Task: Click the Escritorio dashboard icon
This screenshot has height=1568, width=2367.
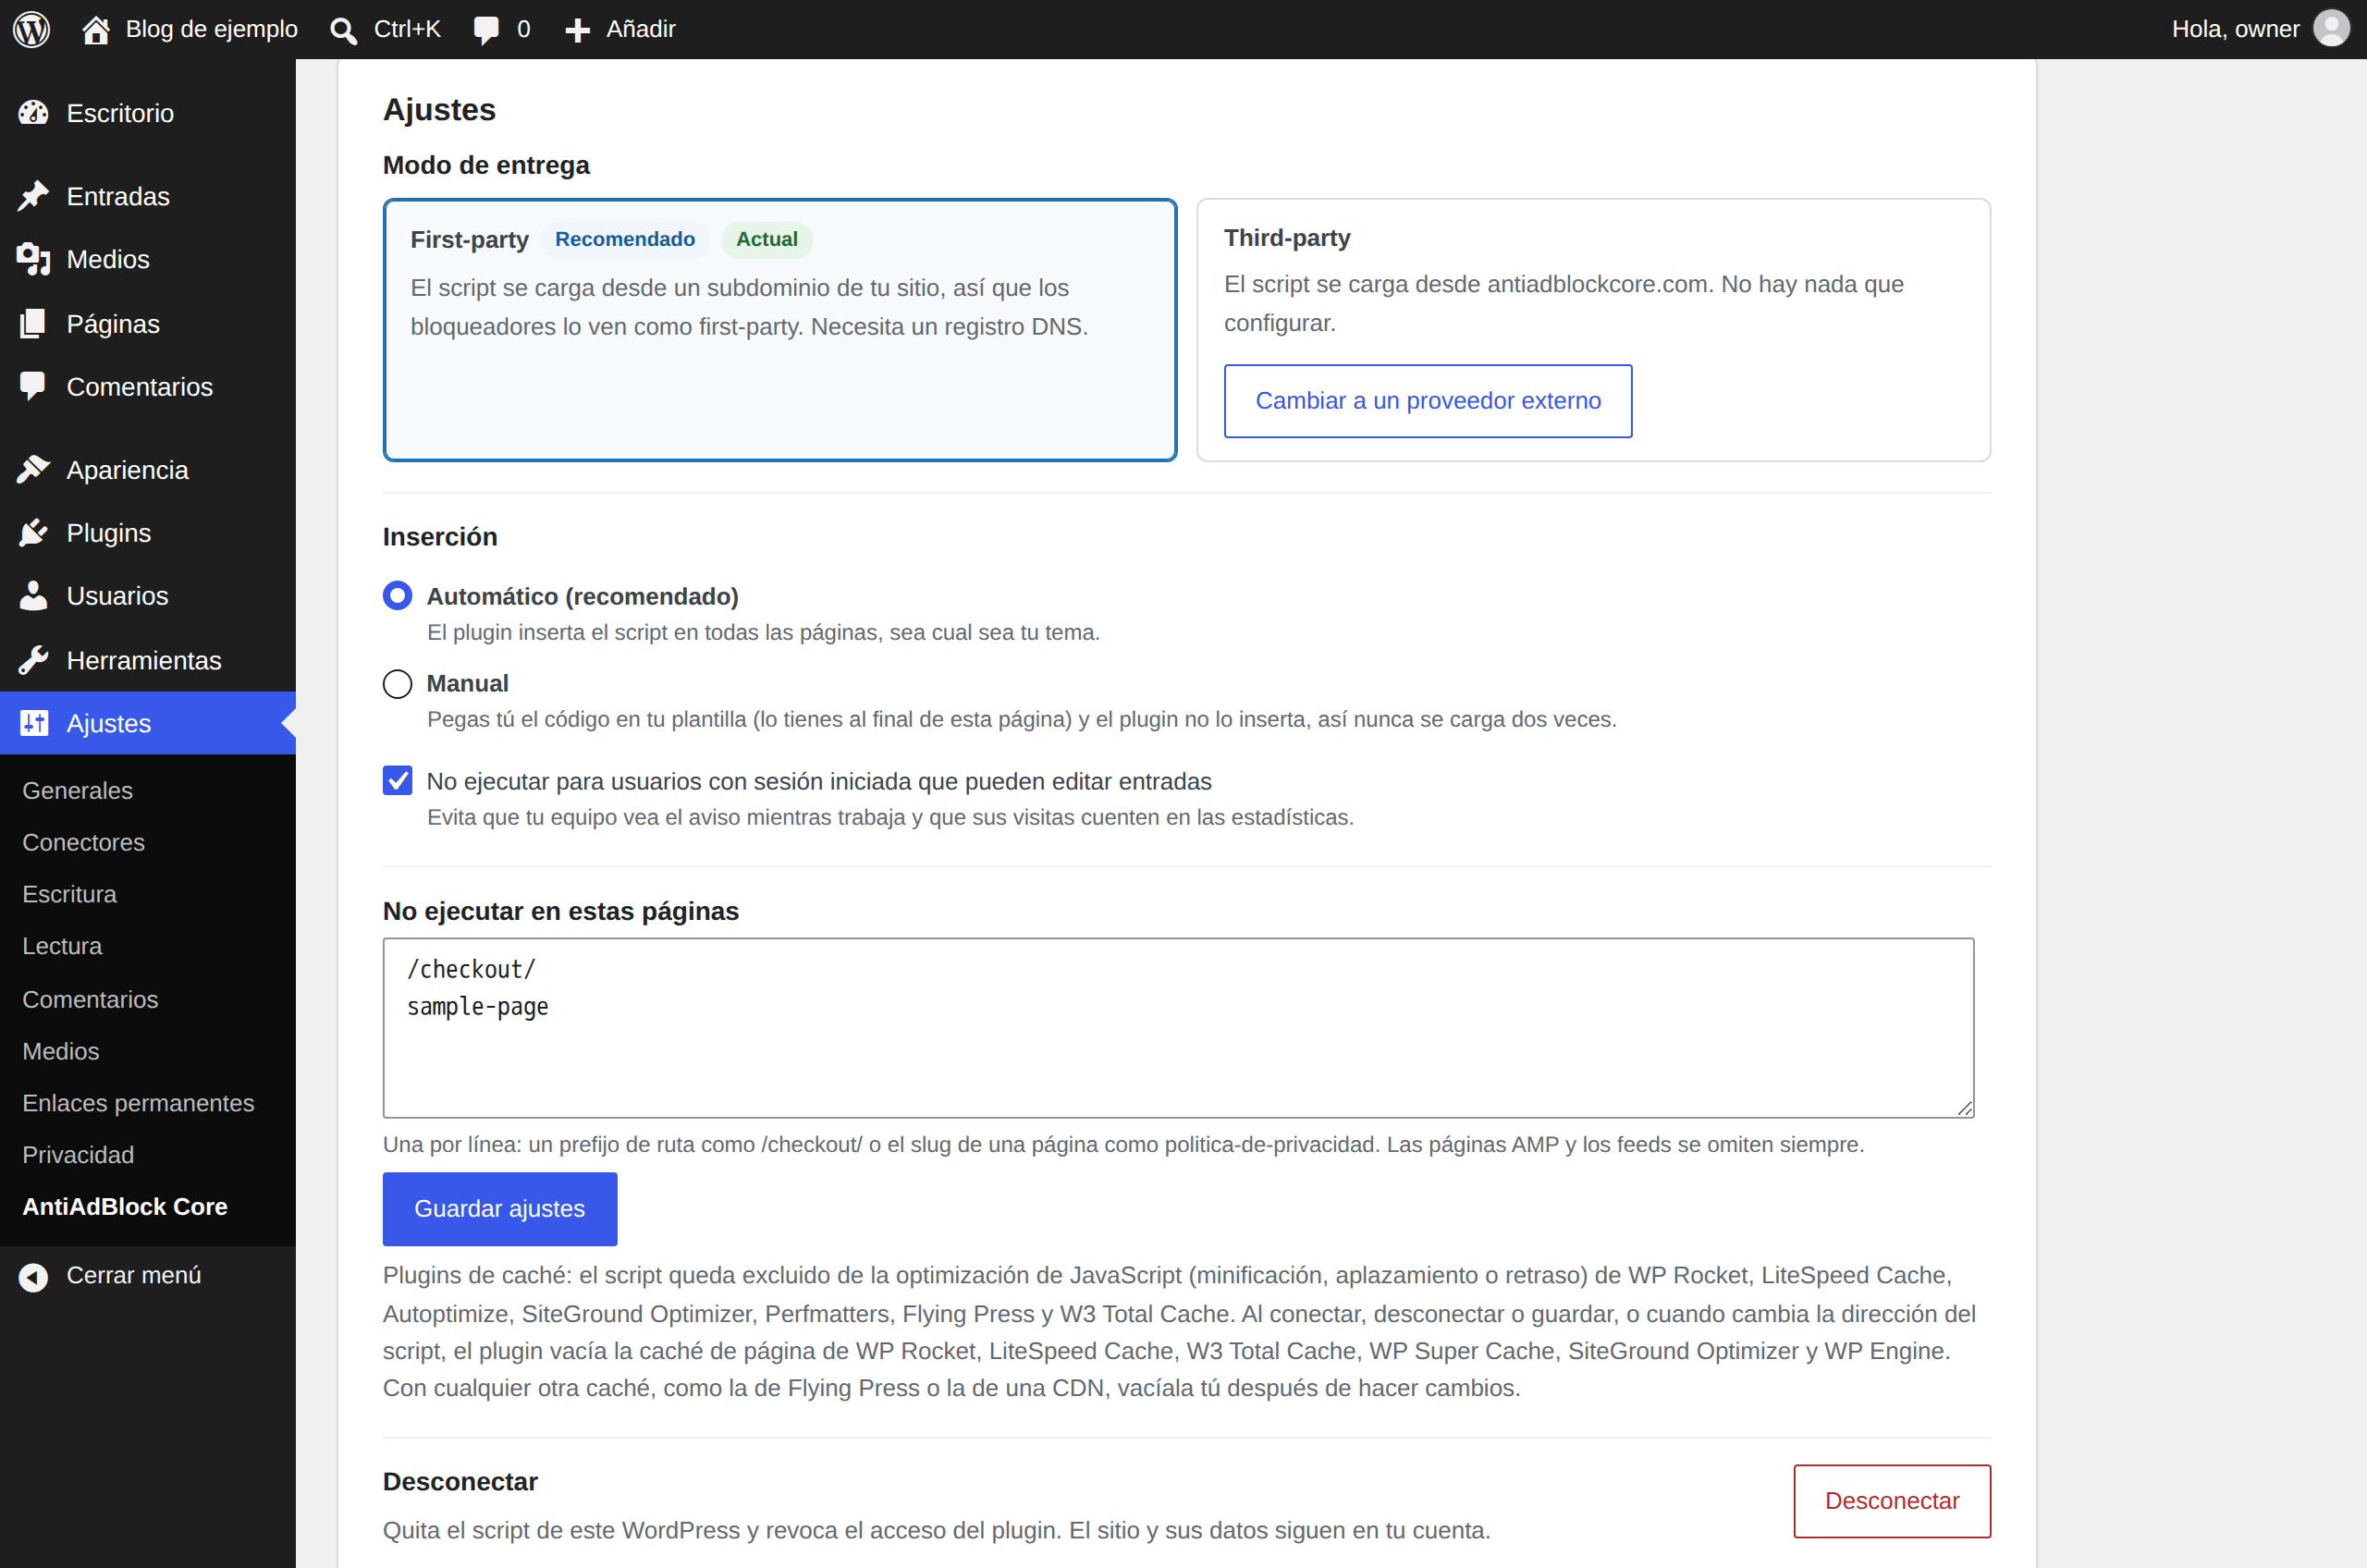Action: pyautogui.click(x=33, y=113)
